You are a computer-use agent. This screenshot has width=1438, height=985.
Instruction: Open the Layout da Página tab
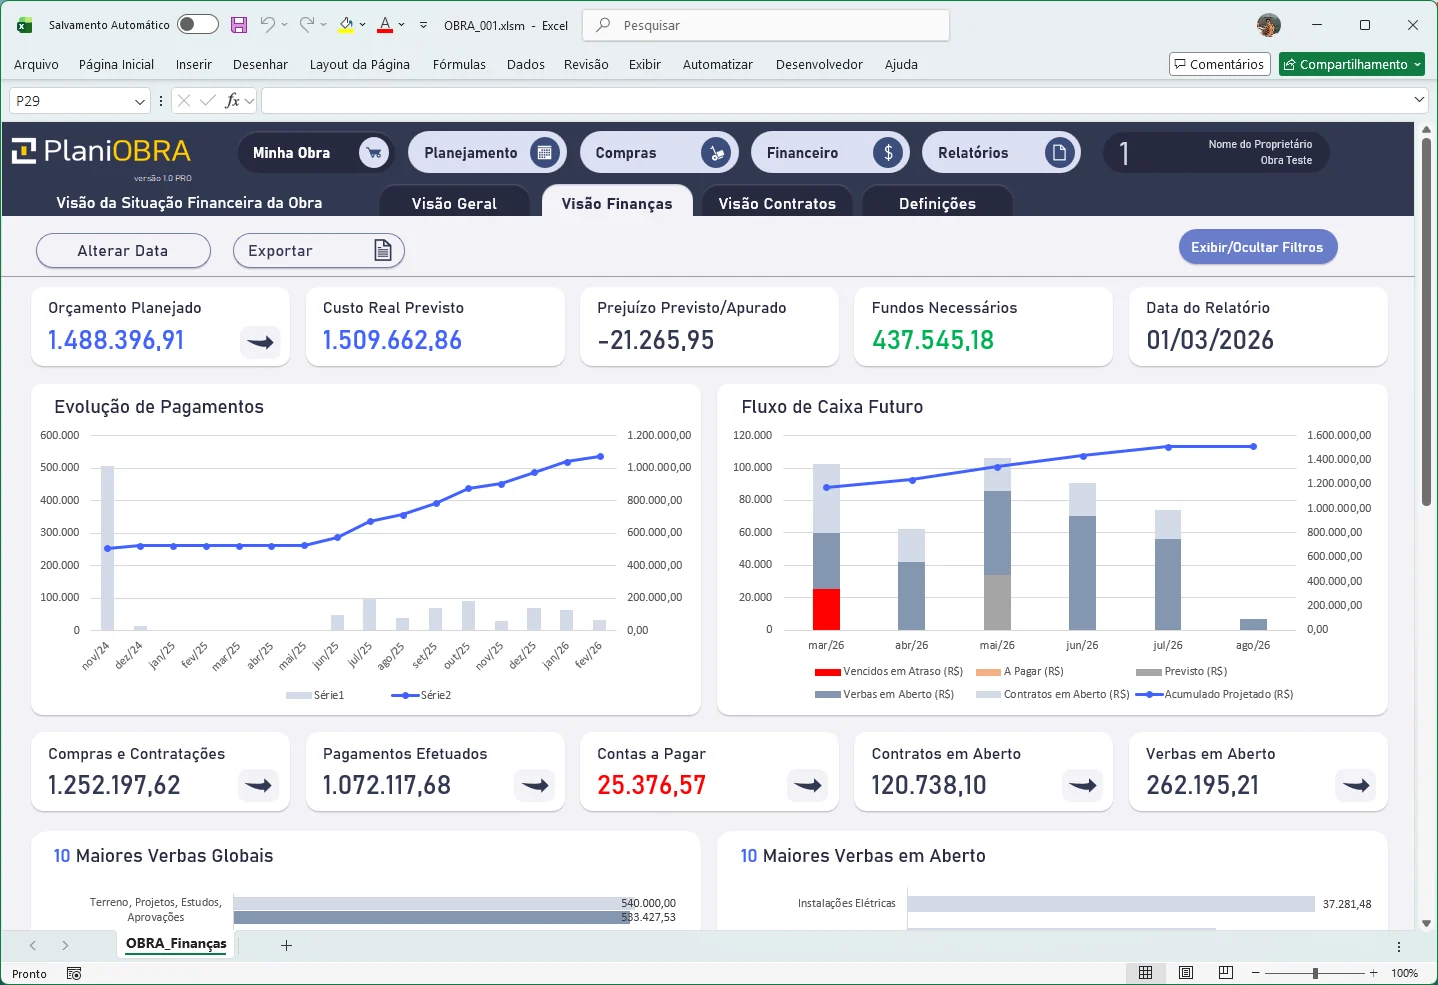point(360,64)
